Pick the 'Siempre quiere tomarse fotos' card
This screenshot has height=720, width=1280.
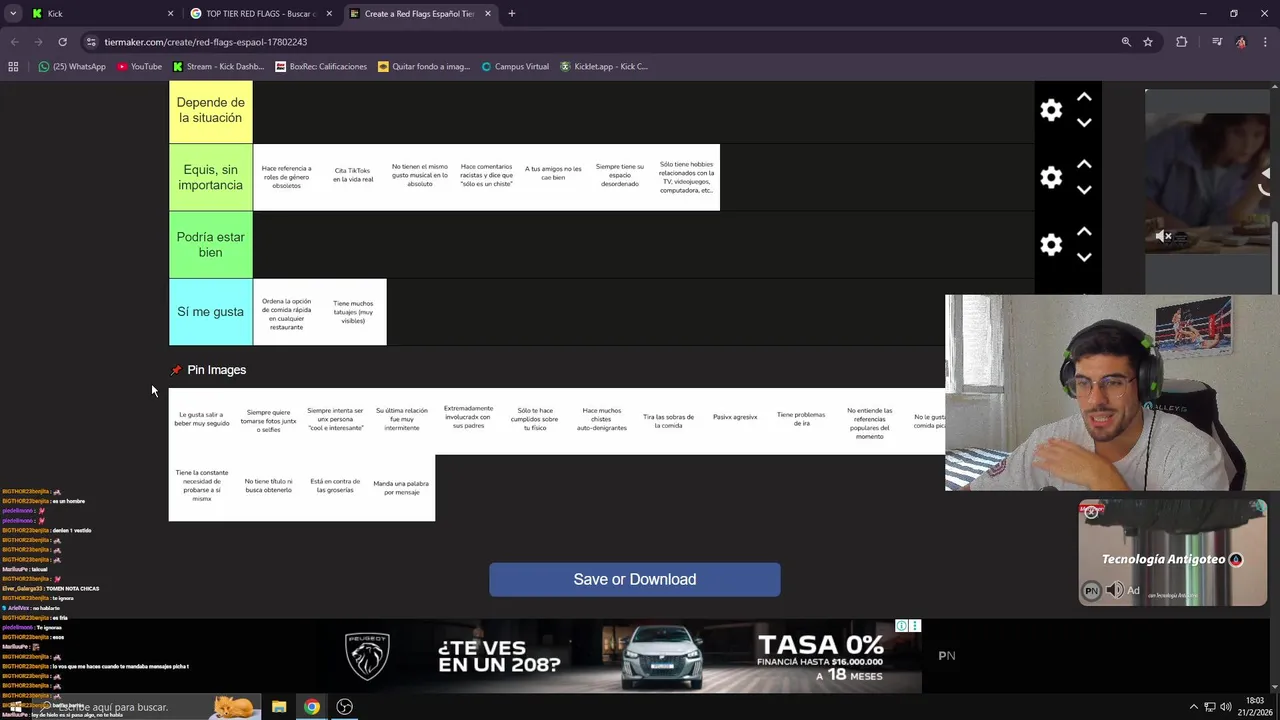click(x=268, y=421)
